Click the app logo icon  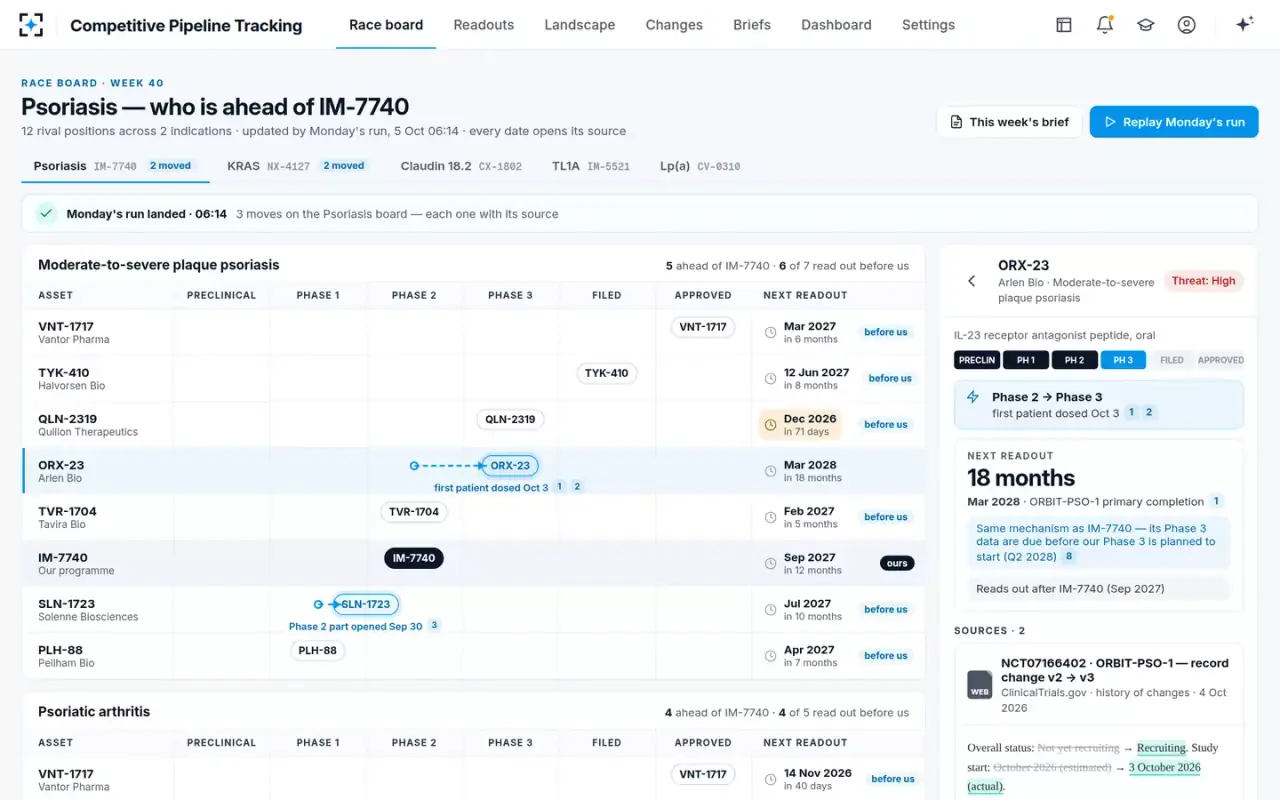(x=31, y=25)
